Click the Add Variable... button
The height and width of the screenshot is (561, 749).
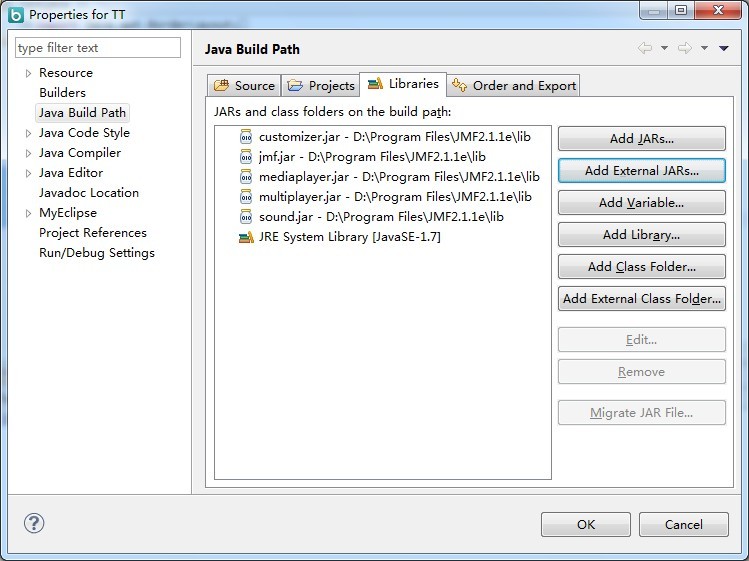pyautogui.click(x=642, y=203)
